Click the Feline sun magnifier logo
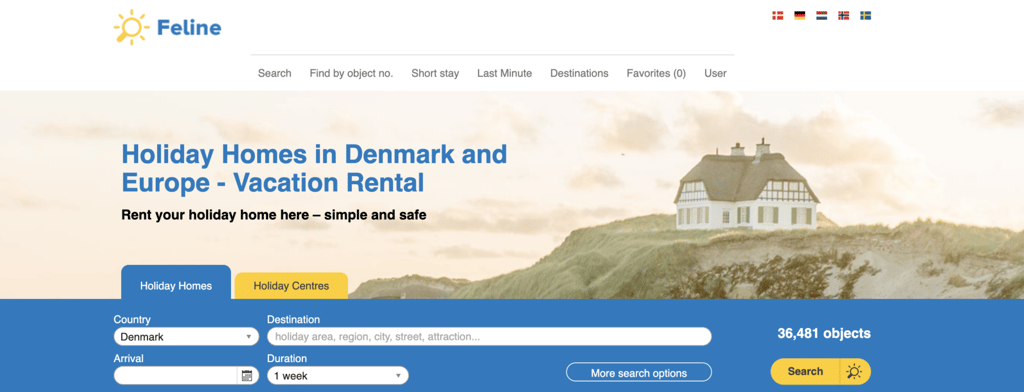 coord(131,27)
